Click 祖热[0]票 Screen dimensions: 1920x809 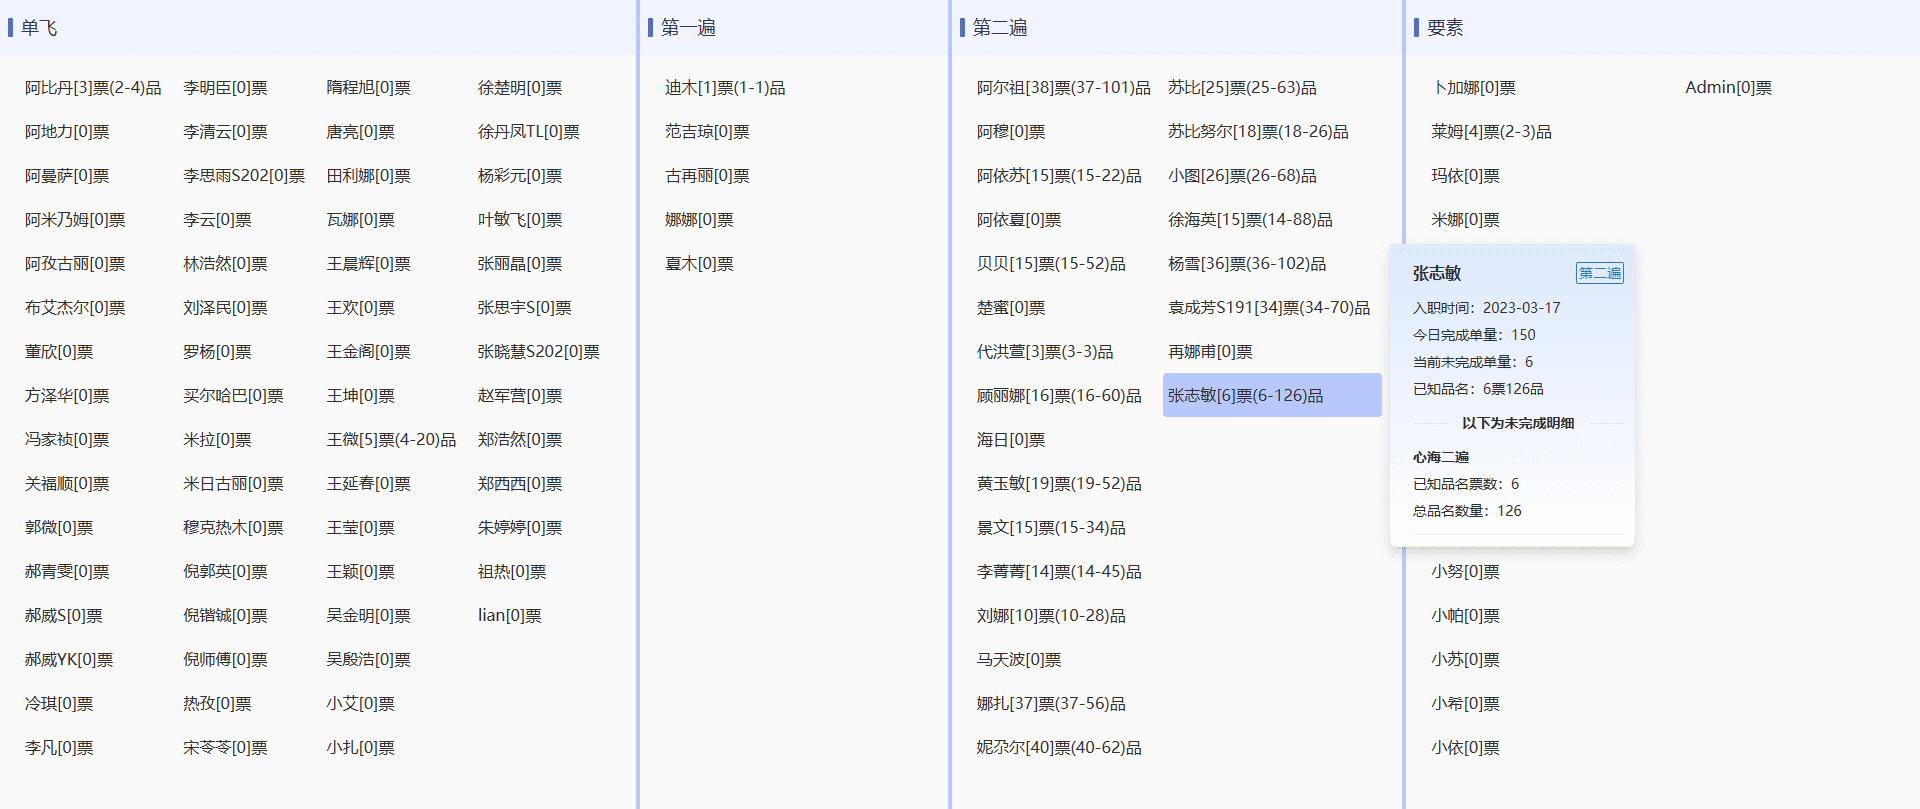pyautogui.click(x=512, y=572)
